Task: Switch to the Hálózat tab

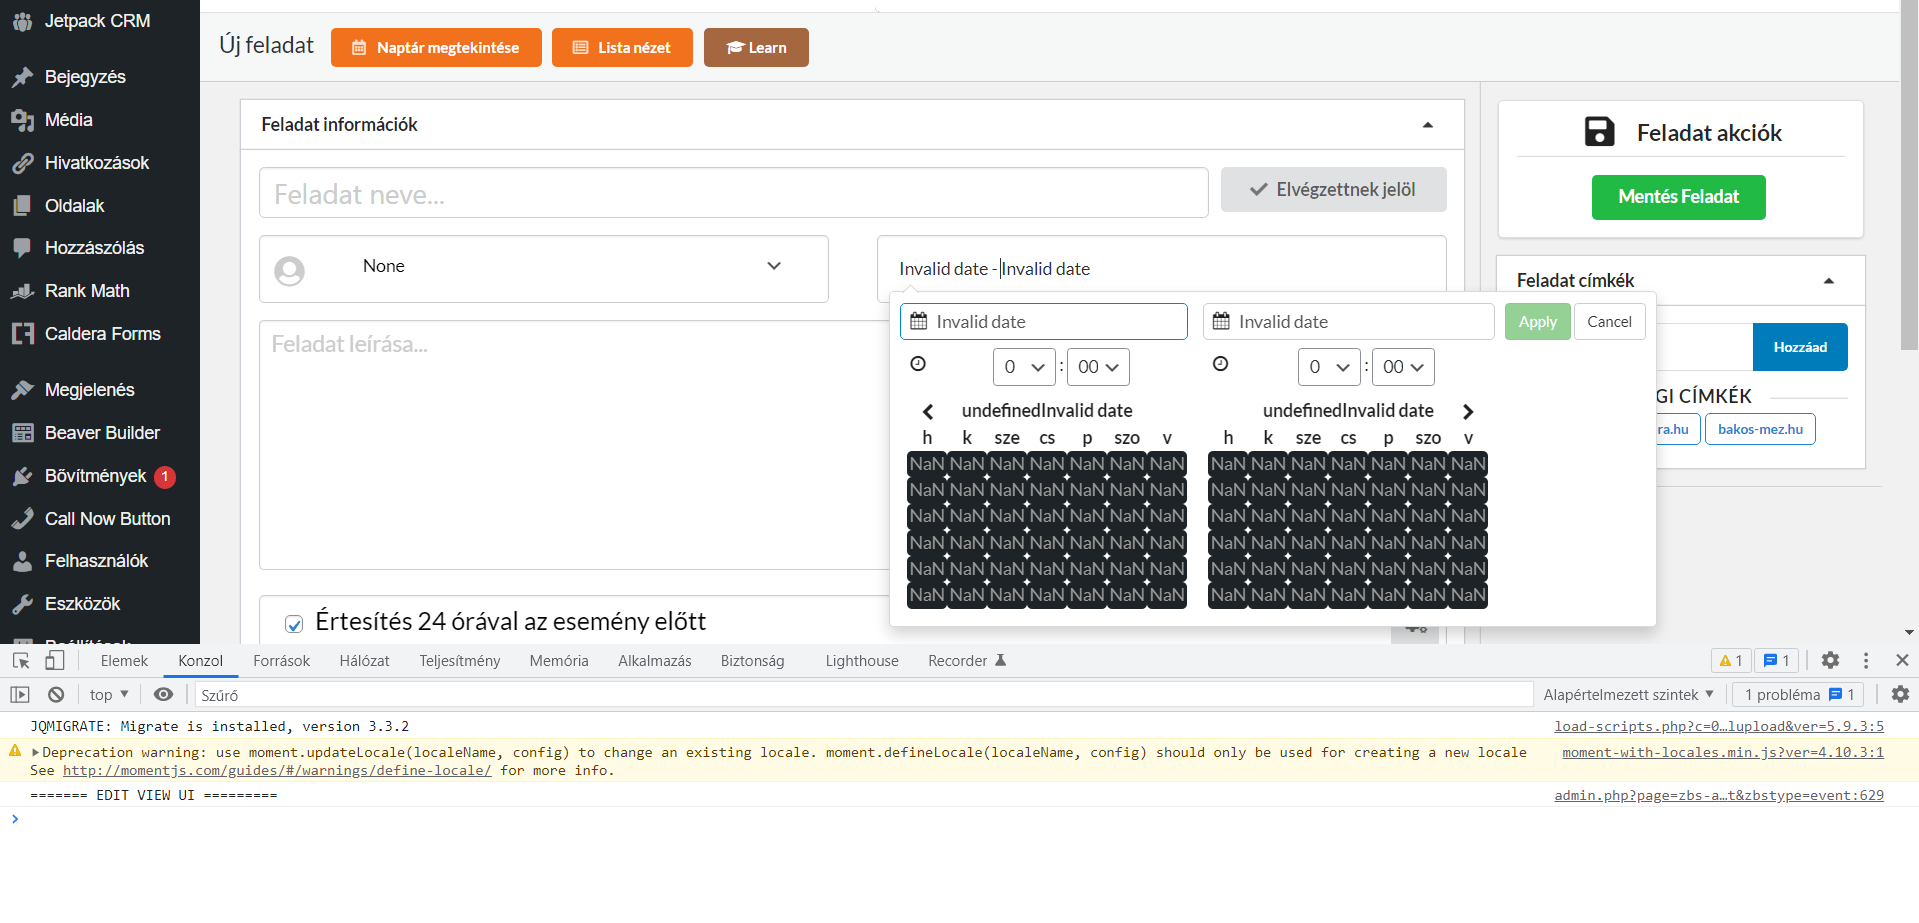Action: (x=364, y=661)
